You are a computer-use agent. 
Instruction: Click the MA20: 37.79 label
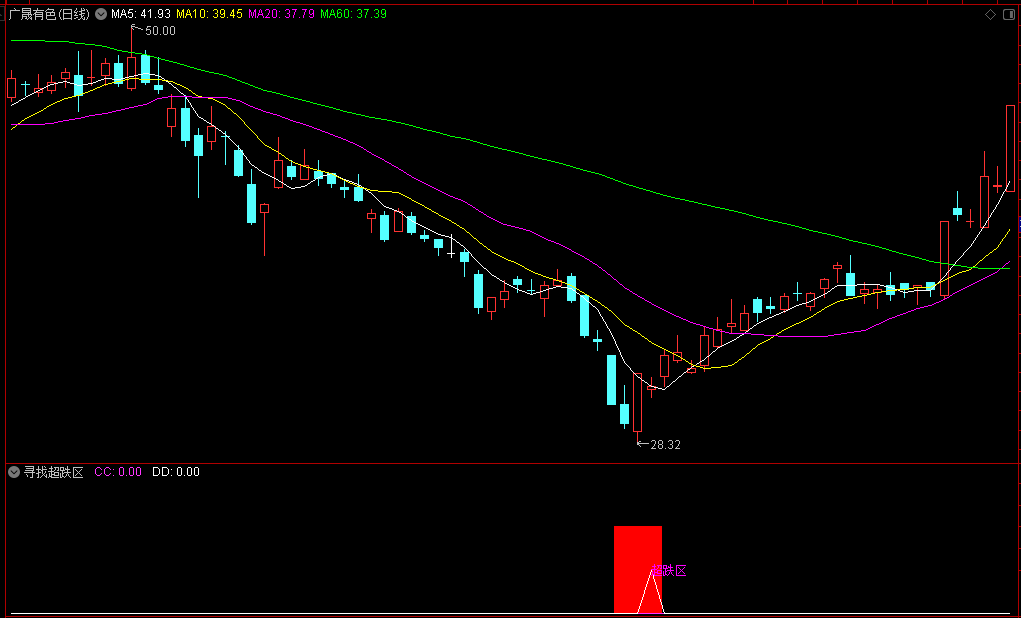coord(282,14)
